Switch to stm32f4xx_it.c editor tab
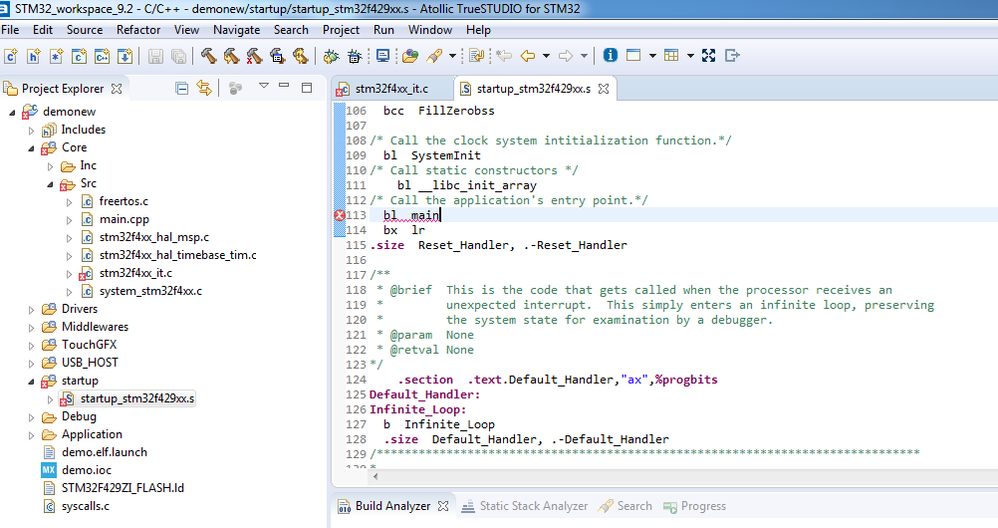The width and height of the screenshot is (998, 528). tap(391, 88)
